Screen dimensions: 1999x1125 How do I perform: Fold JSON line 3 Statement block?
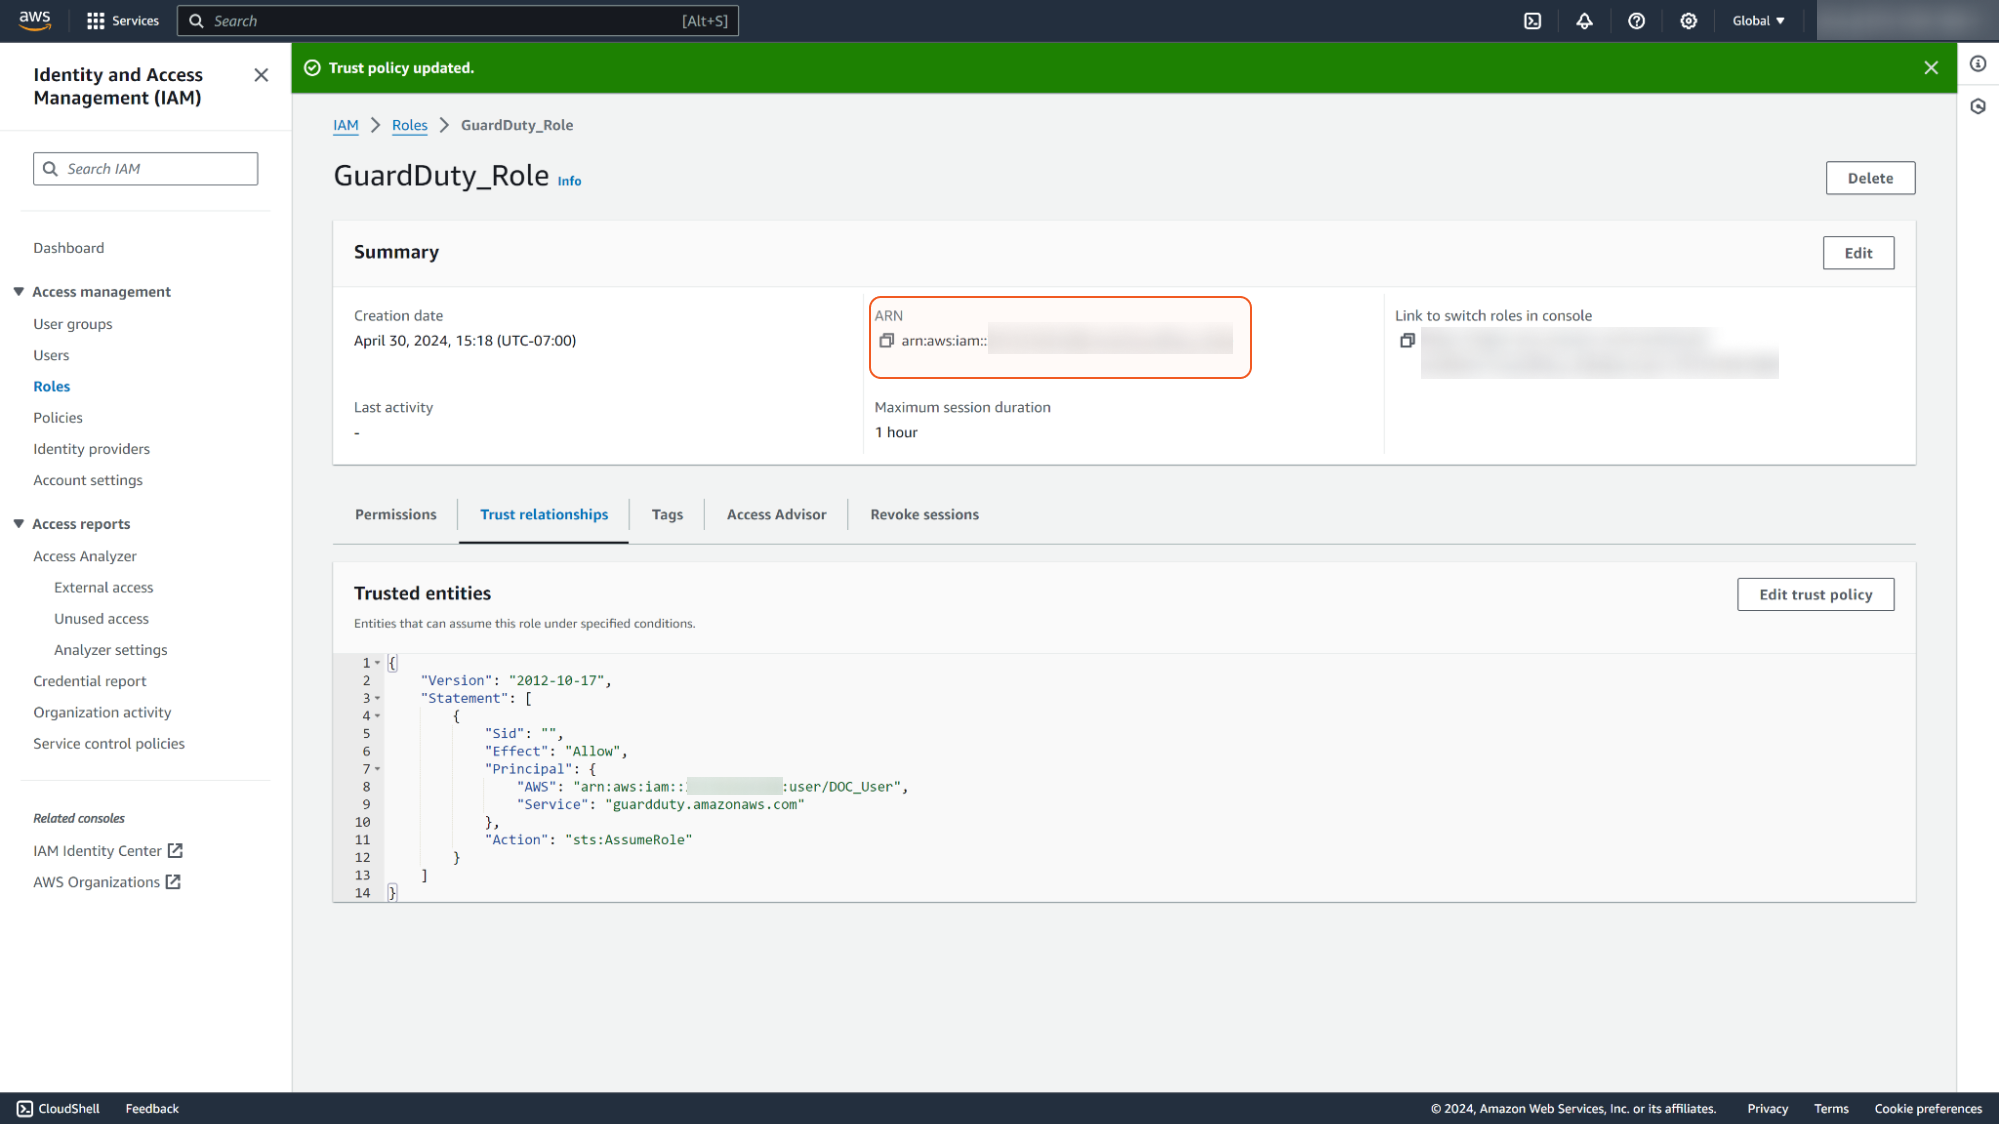point(377,699)
